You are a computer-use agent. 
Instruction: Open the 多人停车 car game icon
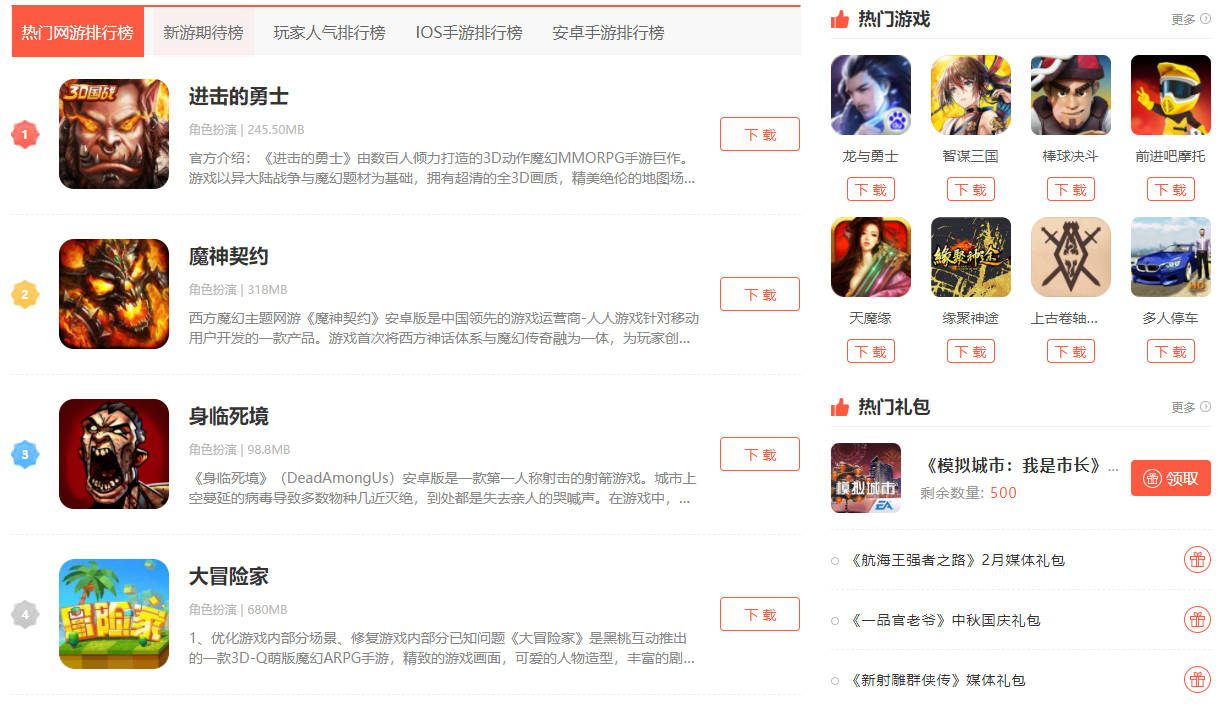pyautogui.click(x=1171, y=257)
